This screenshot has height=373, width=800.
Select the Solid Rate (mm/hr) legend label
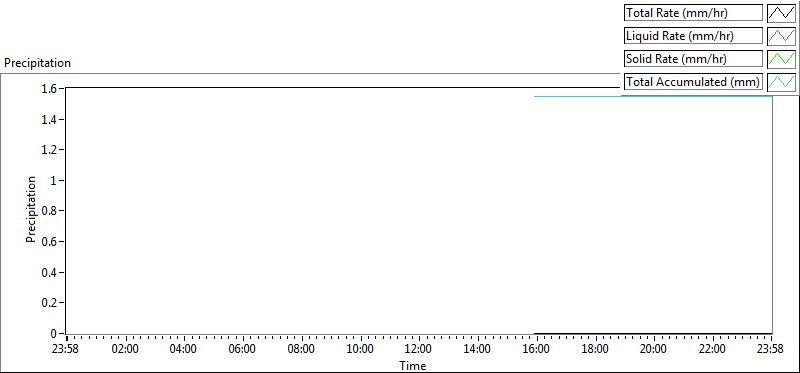pyautogui.click(x=693, y=59)
